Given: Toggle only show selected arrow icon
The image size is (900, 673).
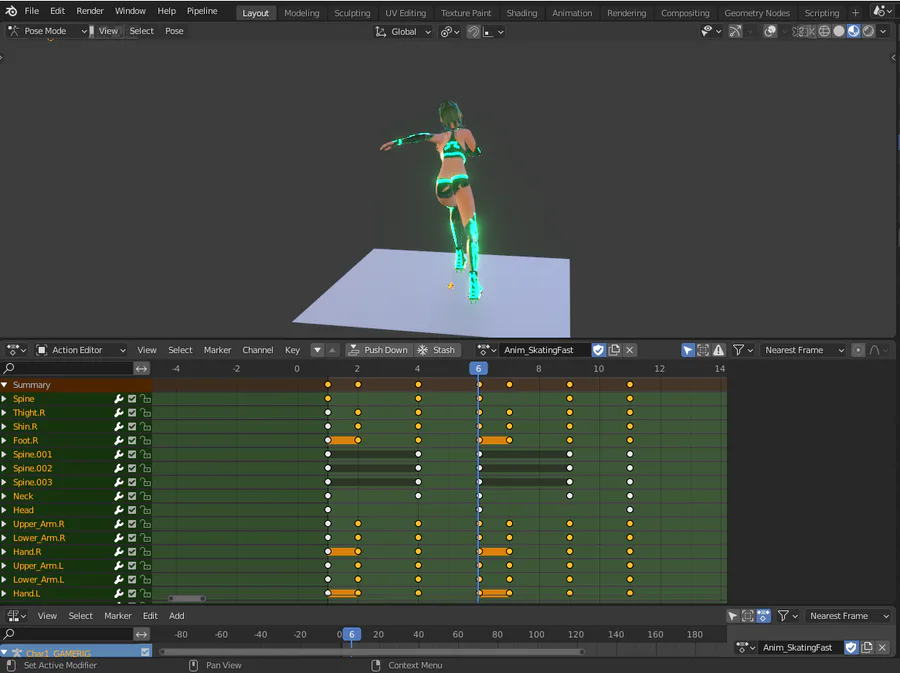Looking at the screenshot, I should (x=688, y=349).
